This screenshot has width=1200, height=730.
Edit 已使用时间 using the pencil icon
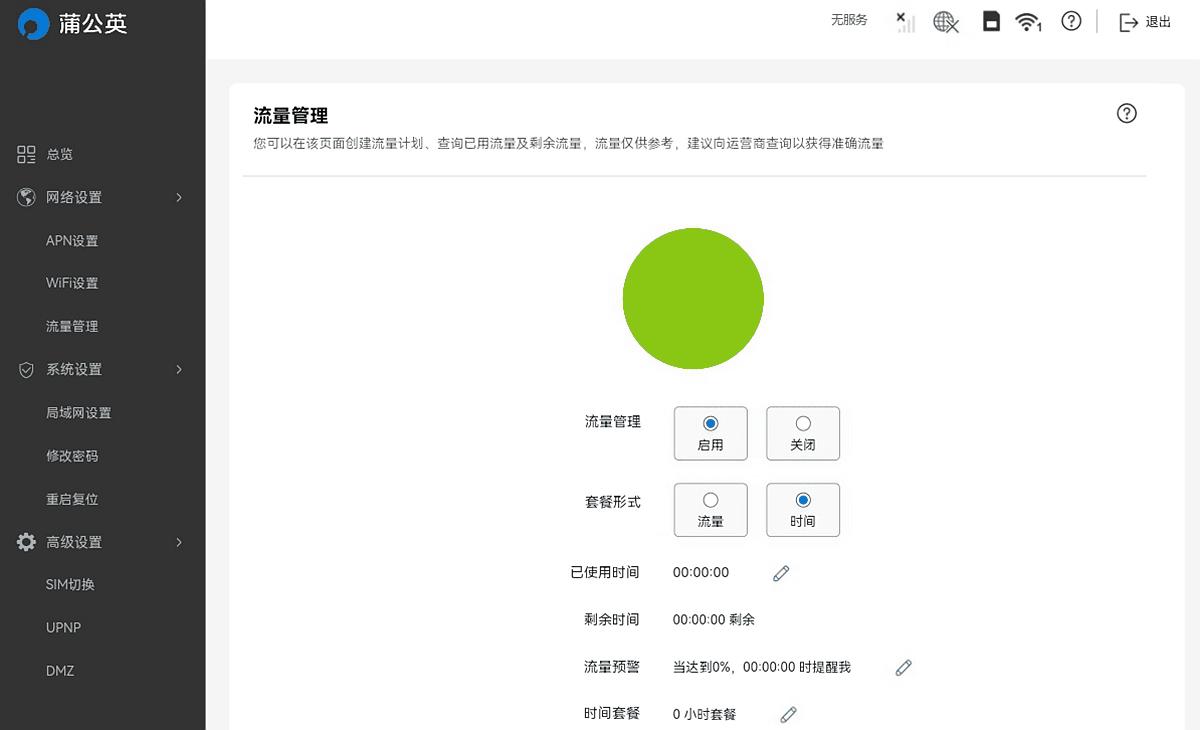780,572
